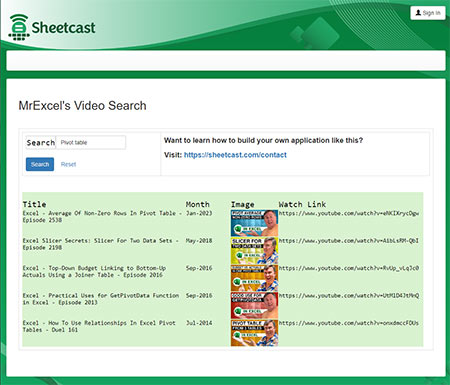
Task: Click the Watch Link column header
Action: coord(302,204)
